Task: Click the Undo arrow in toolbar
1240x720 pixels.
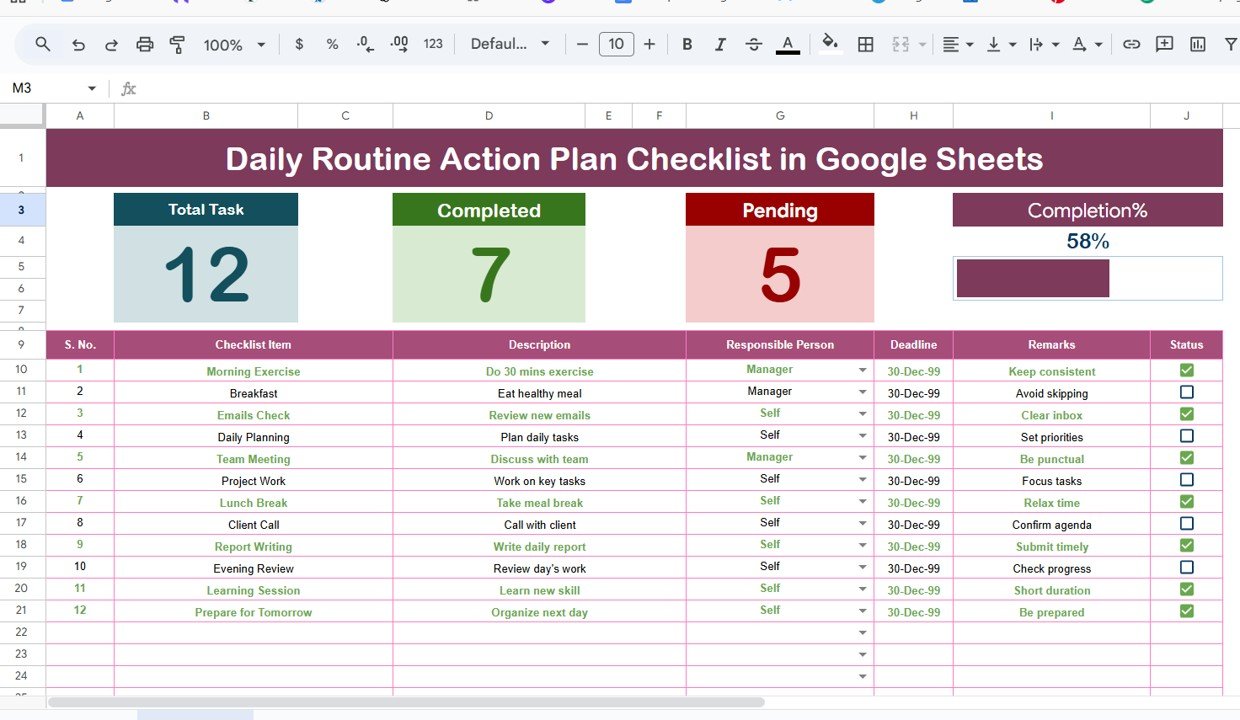Action: (x=78, y=44)
